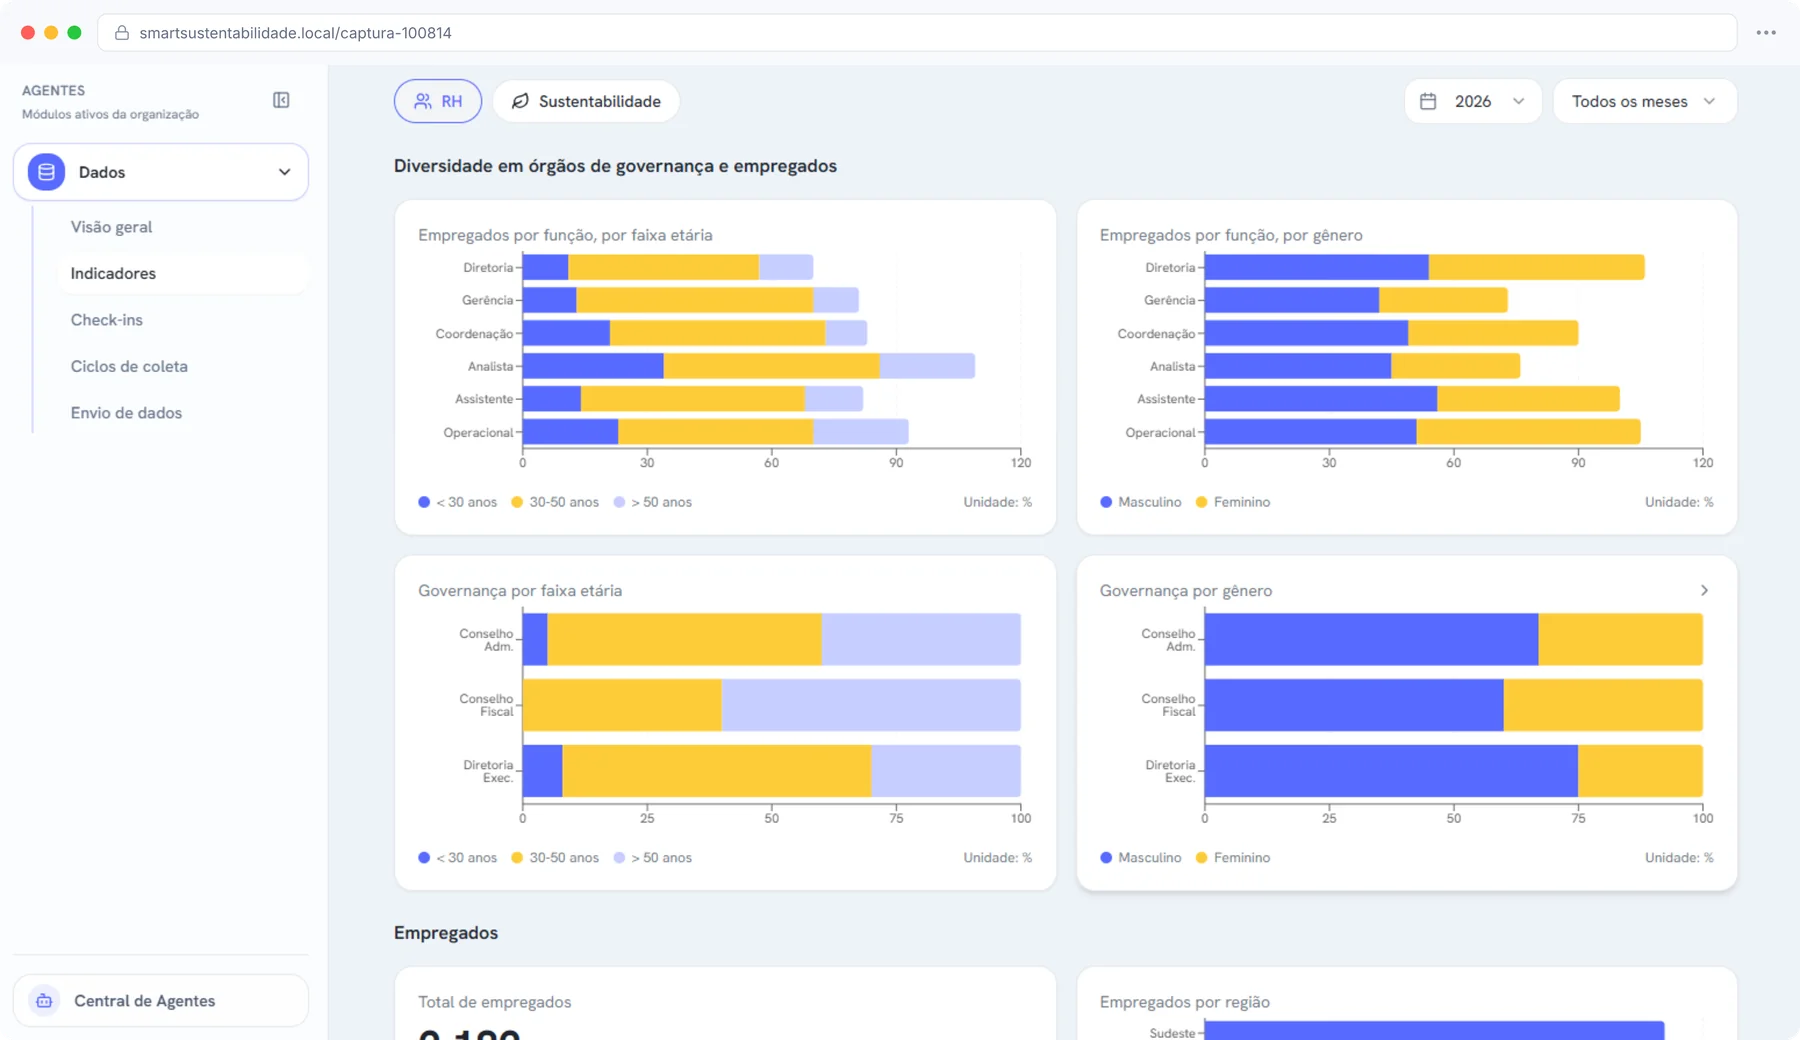Click the calendar icon beside 2026

(x=1428, y=101)
